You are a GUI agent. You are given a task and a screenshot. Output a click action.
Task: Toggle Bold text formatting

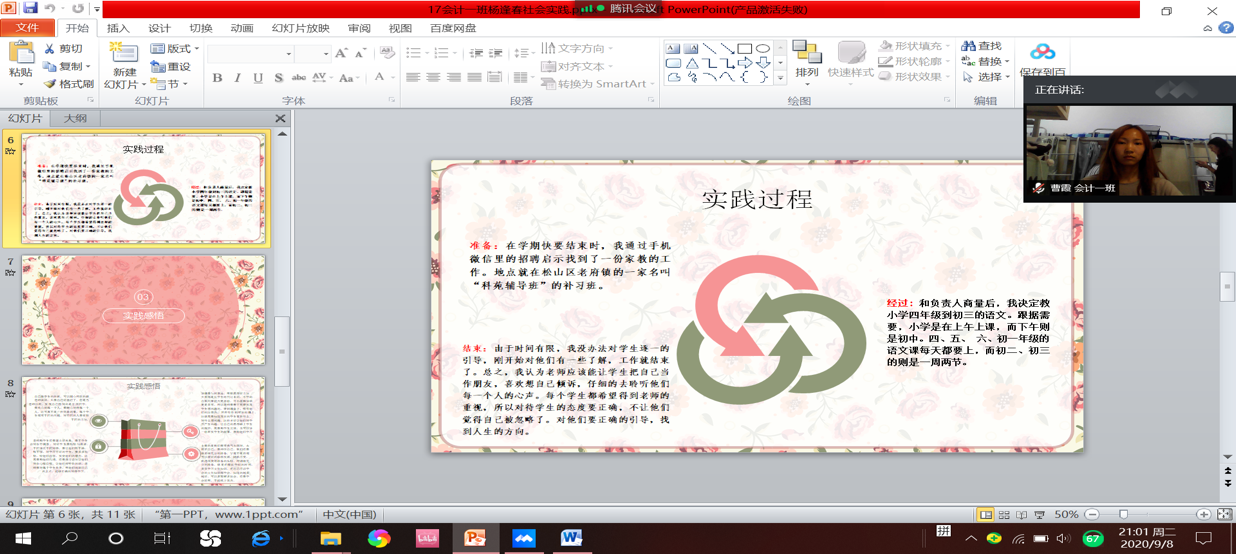point(217,78)
